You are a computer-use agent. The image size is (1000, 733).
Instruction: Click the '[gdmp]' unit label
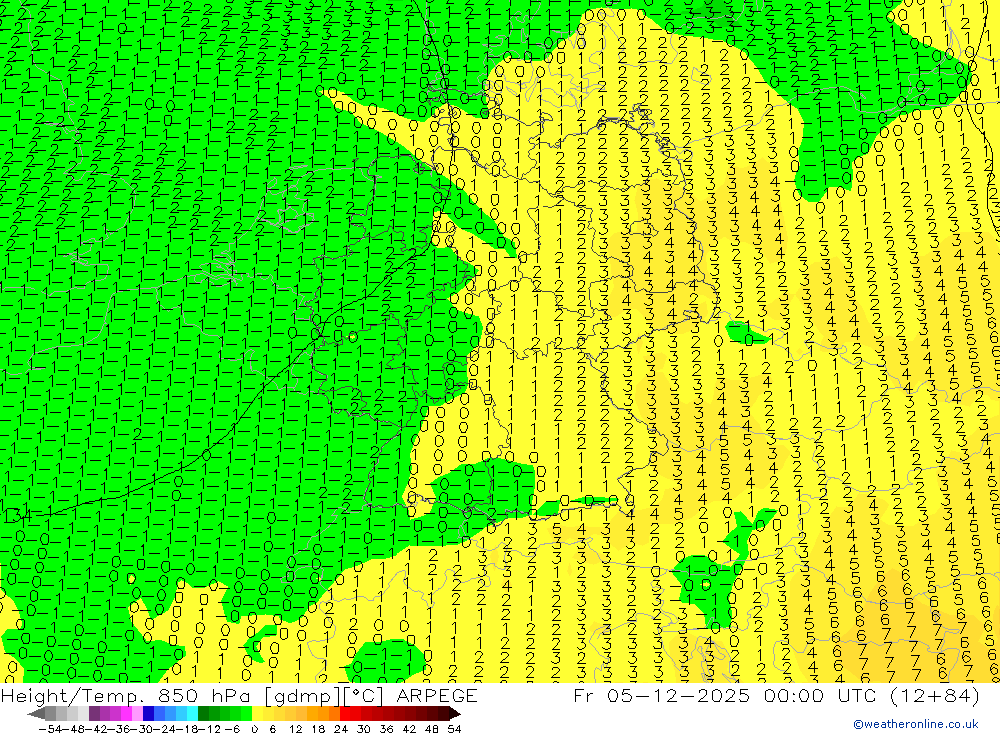(x=302, y=696)
